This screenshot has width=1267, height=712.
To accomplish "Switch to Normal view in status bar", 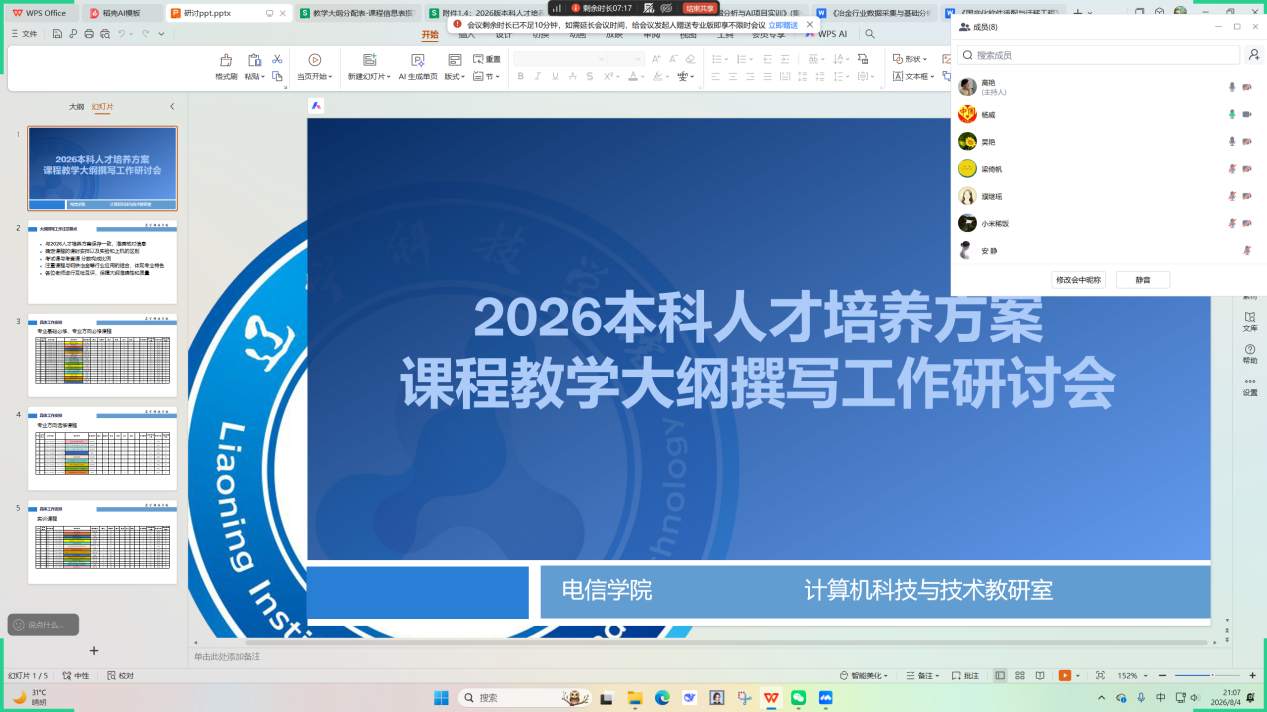I will point(1000,676).
